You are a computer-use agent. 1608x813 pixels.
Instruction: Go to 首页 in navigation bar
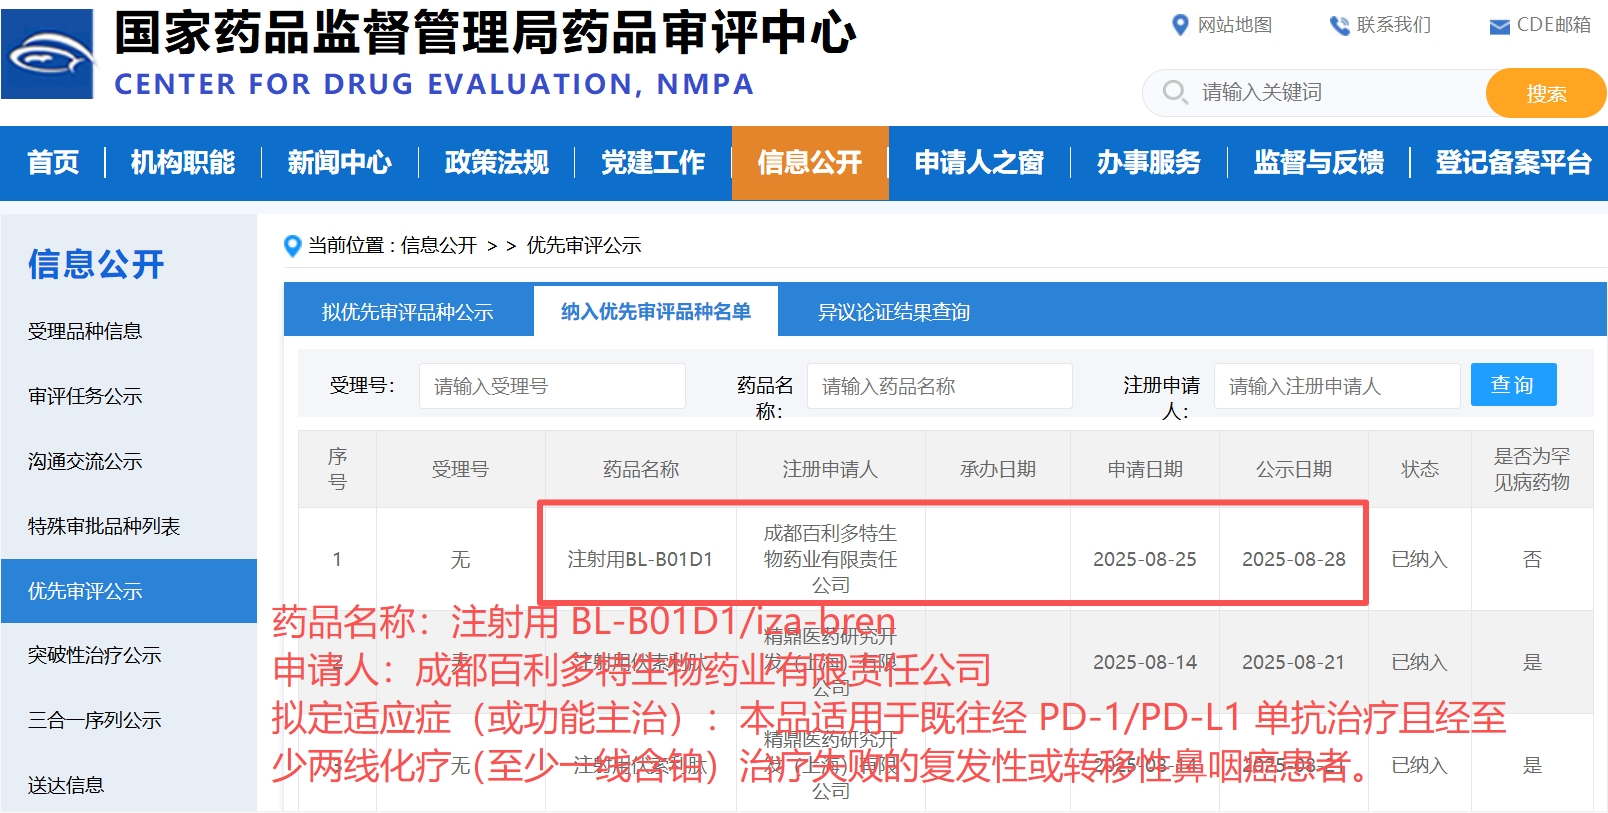tap(53, 162)
